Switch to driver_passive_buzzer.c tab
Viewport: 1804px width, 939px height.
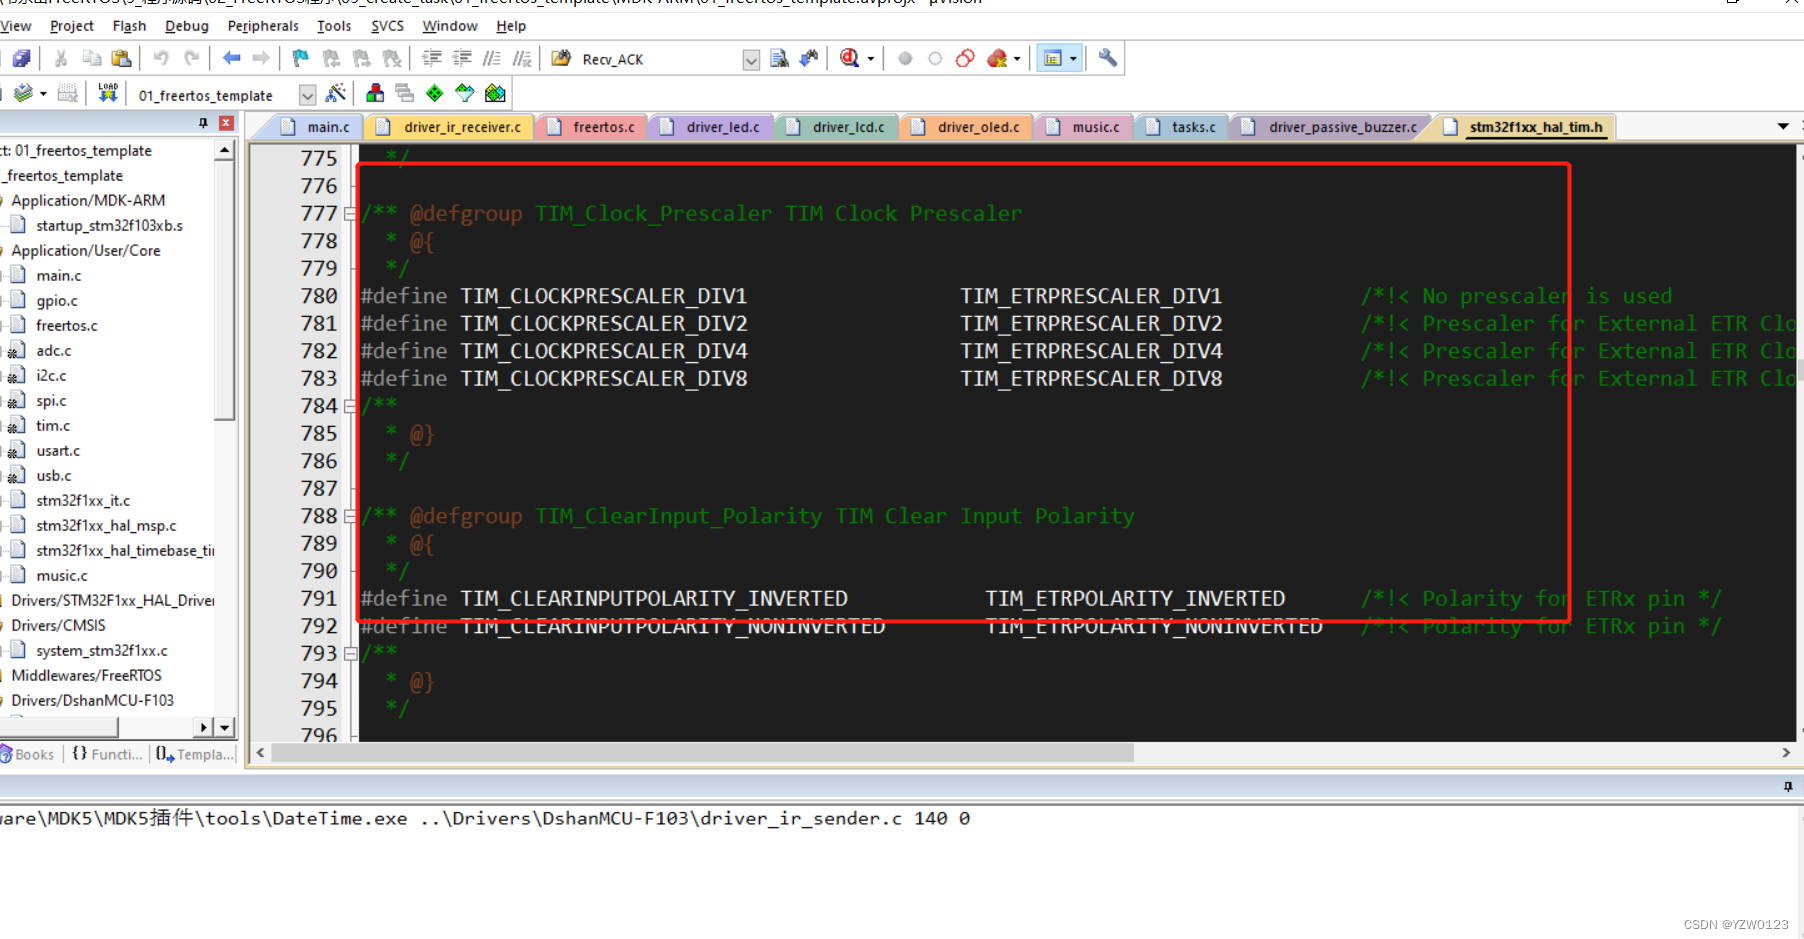click(x=1329, y=127)
